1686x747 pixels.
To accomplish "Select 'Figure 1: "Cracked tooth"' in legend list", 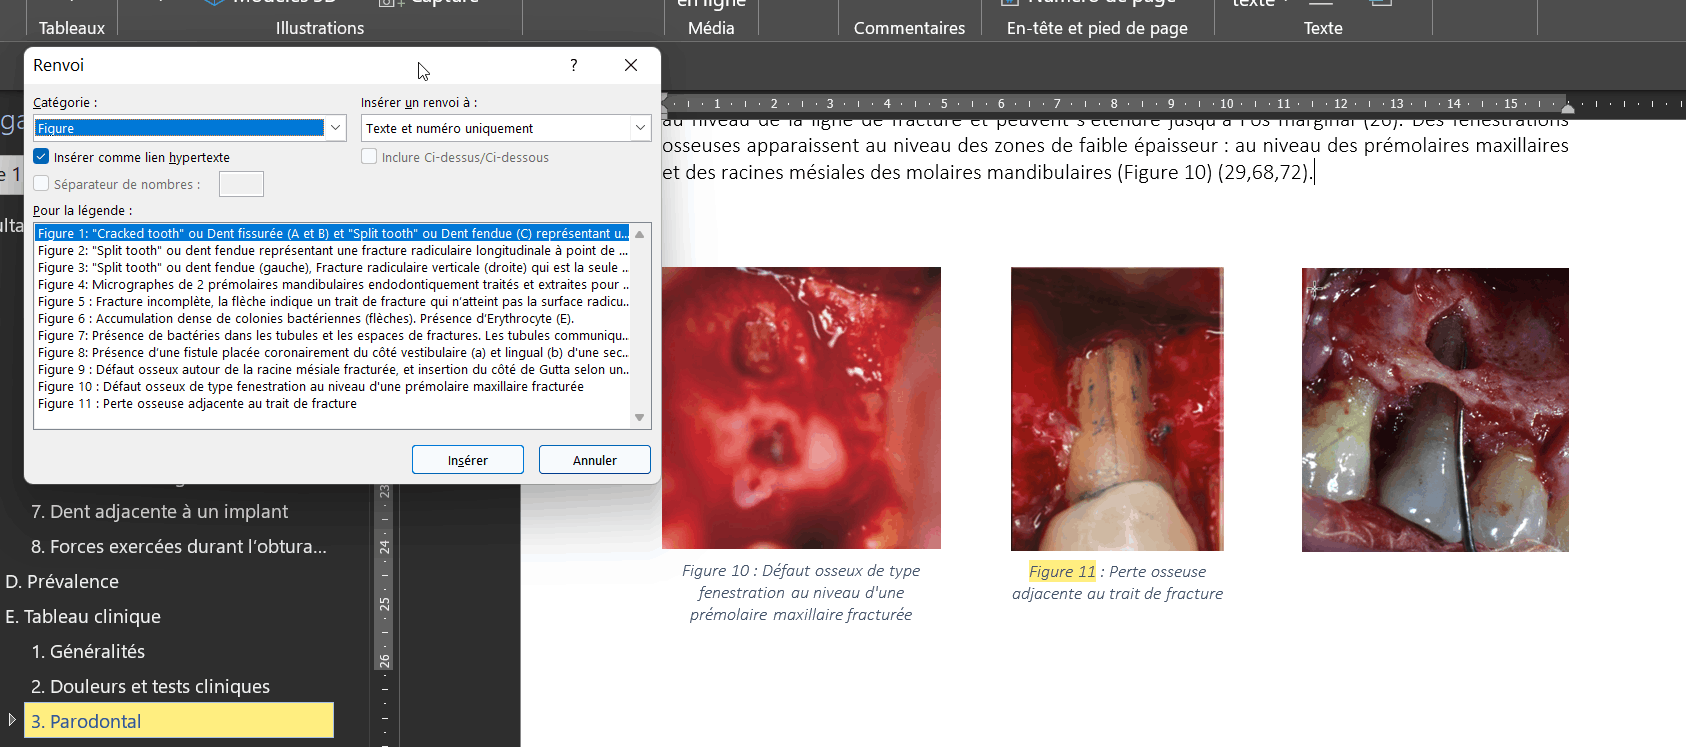I will point(333,233).
